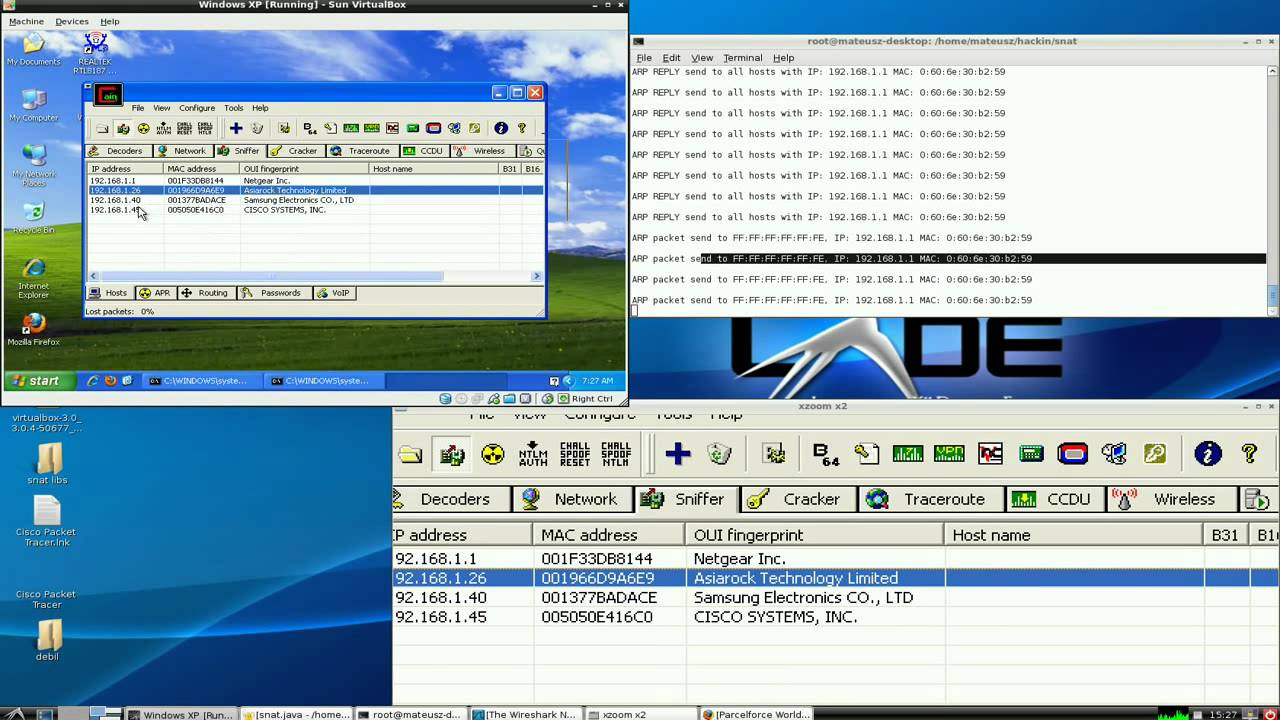Image resolution: width=1280 pixels, height=720 pixels.
Task: Open Terminal menu in root terminal window
Action: 742,58
